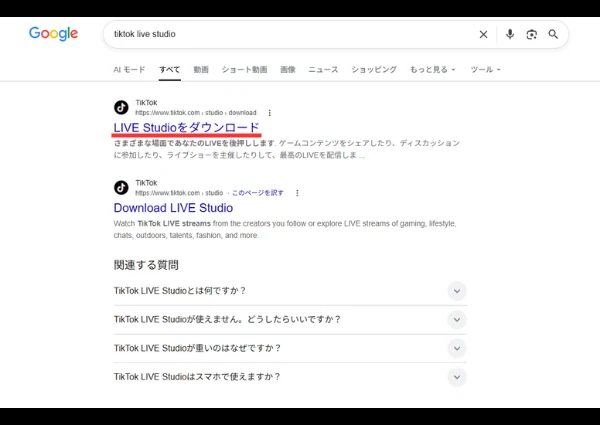Click the magnifying glass search icon
The width and height of the screenshot is (600, 425).
click(553, 34)
